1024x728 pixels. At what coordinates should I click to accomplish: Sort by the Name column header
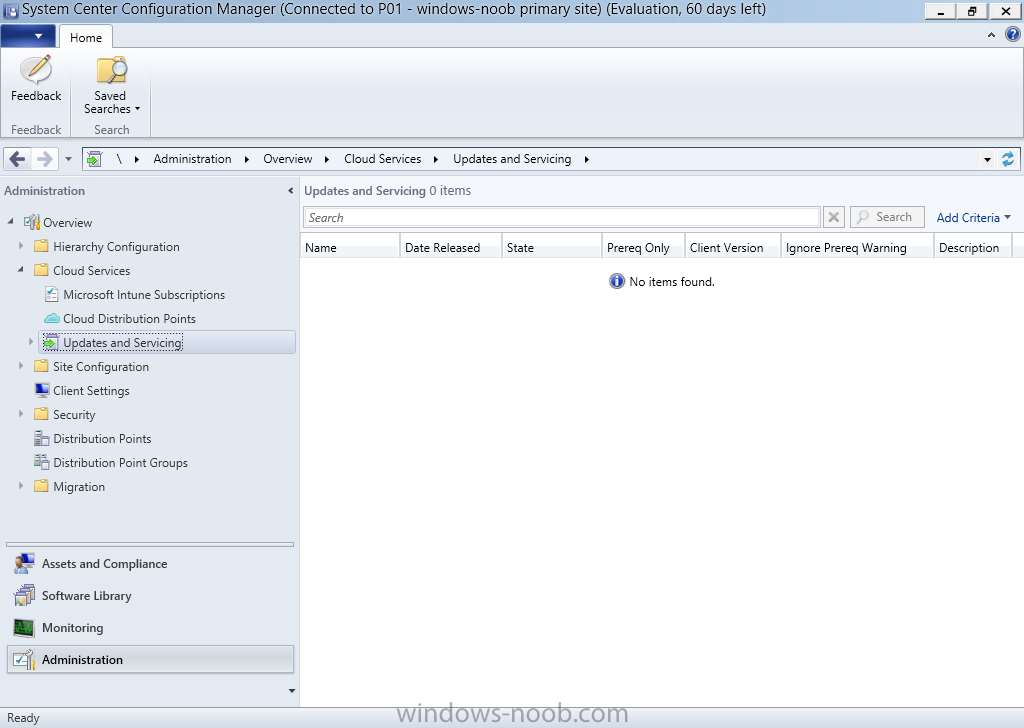[350, 247]
